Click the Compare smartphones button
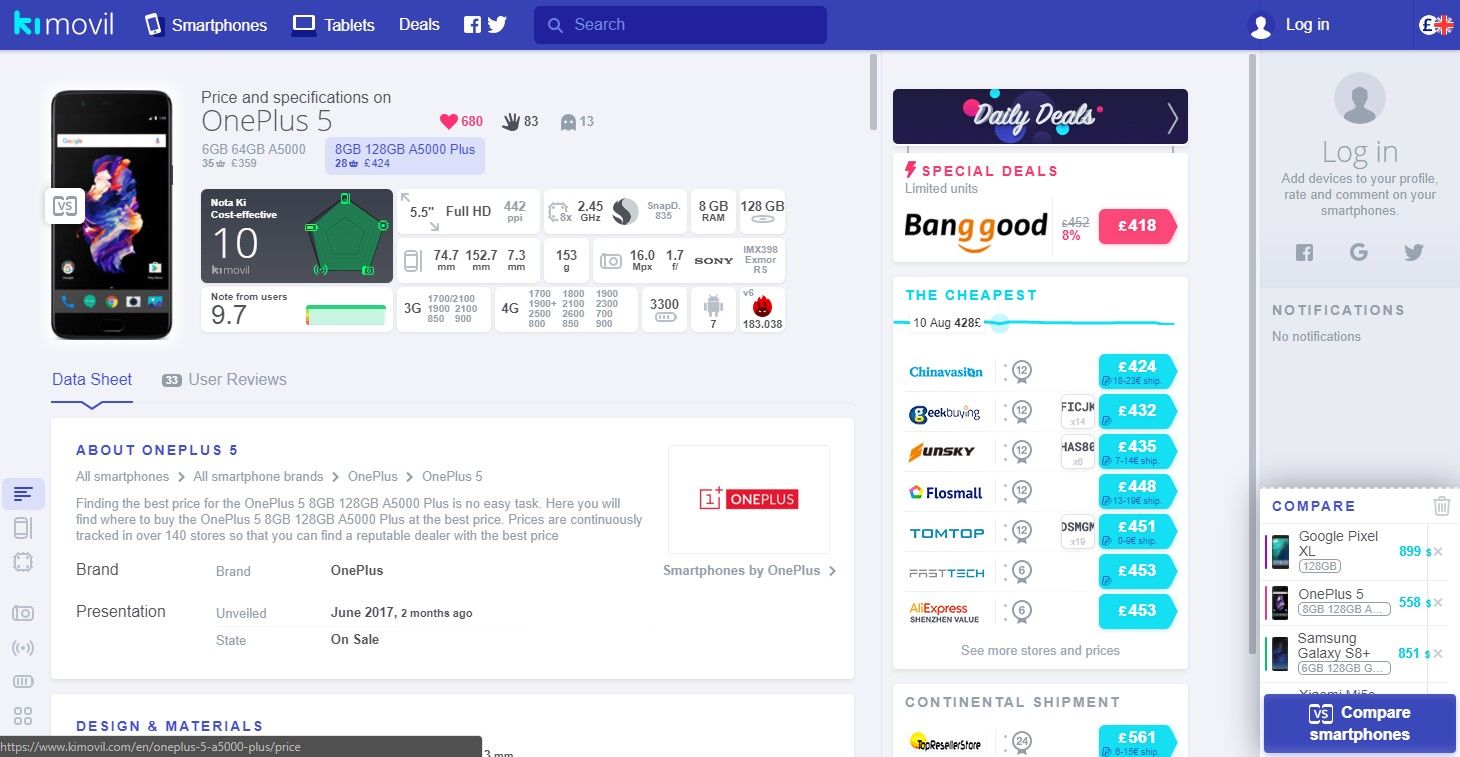This screenshot has width=1460, height=757. click(x=1360, y=723)
